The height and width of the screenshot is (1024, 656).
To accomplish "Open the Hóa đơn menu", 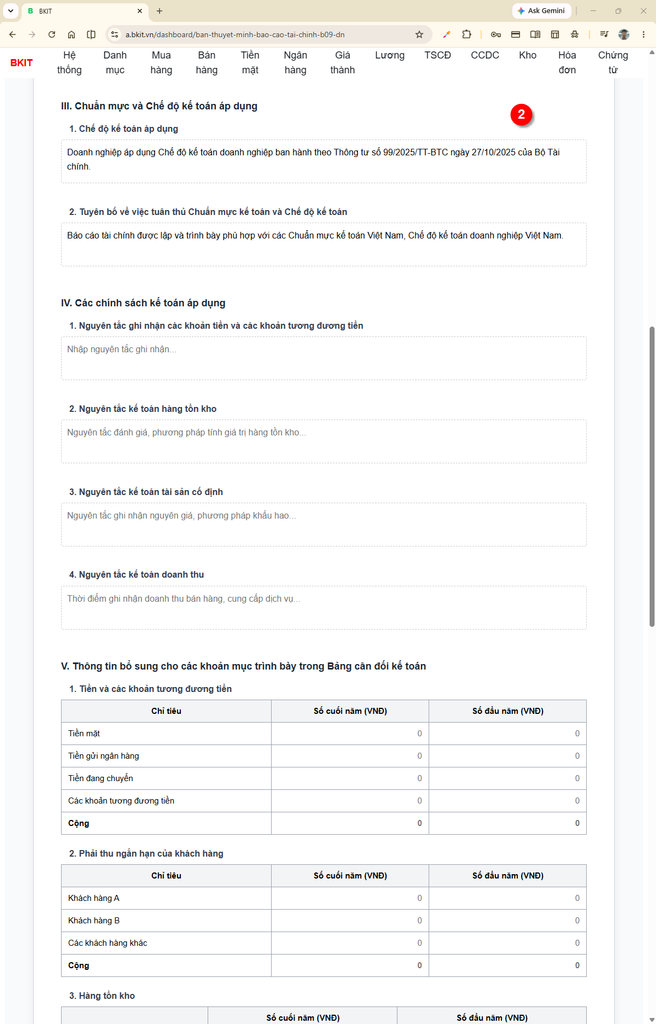I will click(567, 63).
